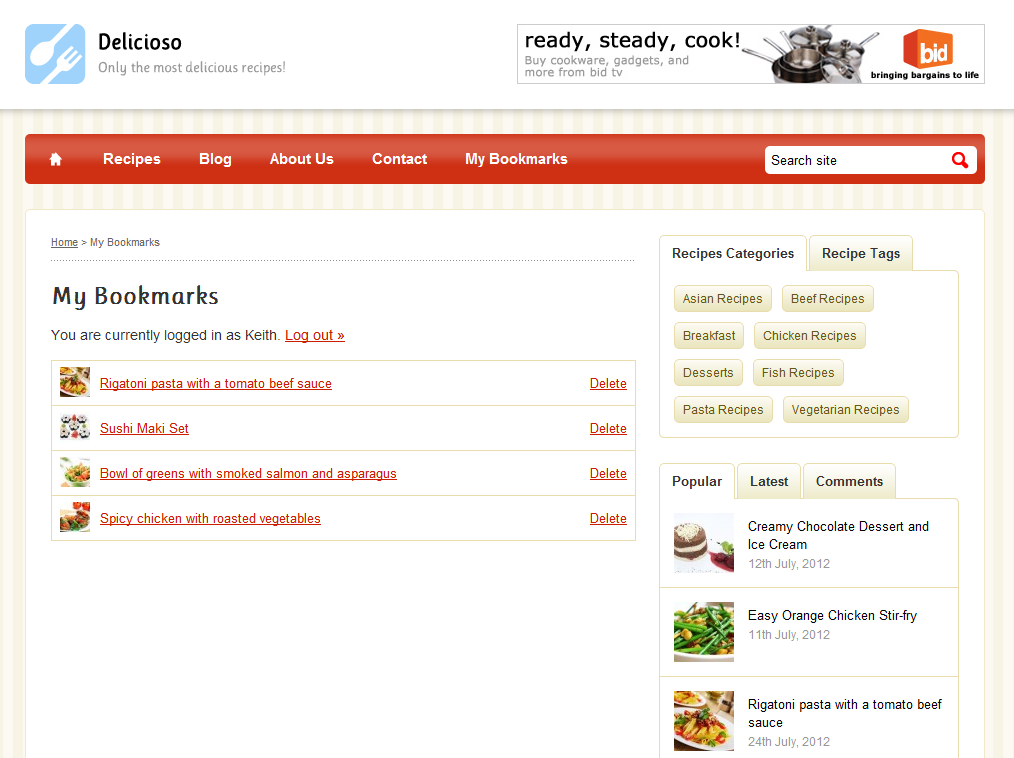
Task: Open the Creamy Chocolate Dessert thumbnail
Action: (x=703, y=540)
